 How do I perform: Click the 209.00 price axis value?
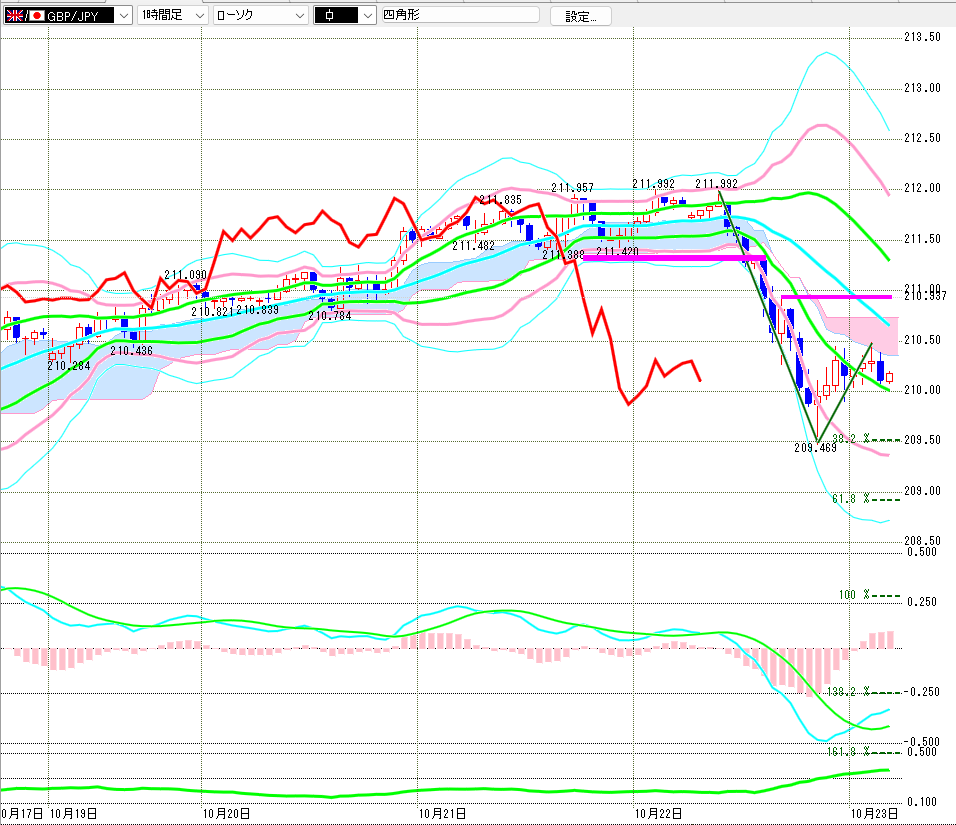click(x=922, y=491)
